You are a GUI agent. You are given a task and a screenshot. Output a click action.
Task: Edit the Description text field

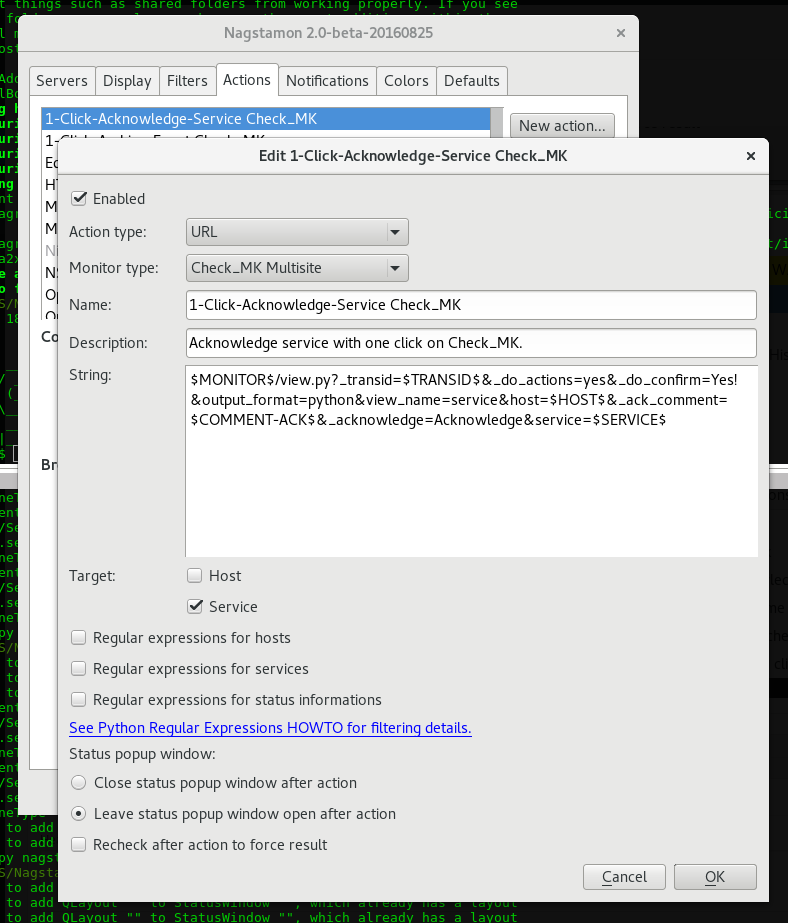click(x=470, y=342)
